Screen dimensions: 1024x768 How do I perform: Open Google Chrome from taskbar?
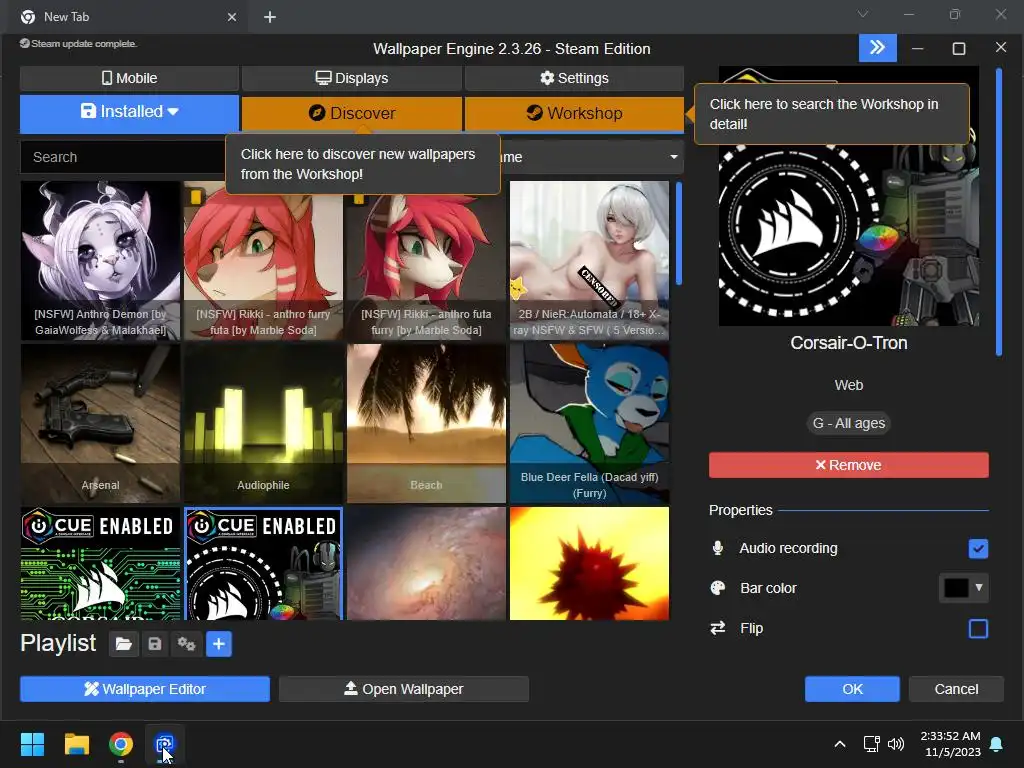121,744
